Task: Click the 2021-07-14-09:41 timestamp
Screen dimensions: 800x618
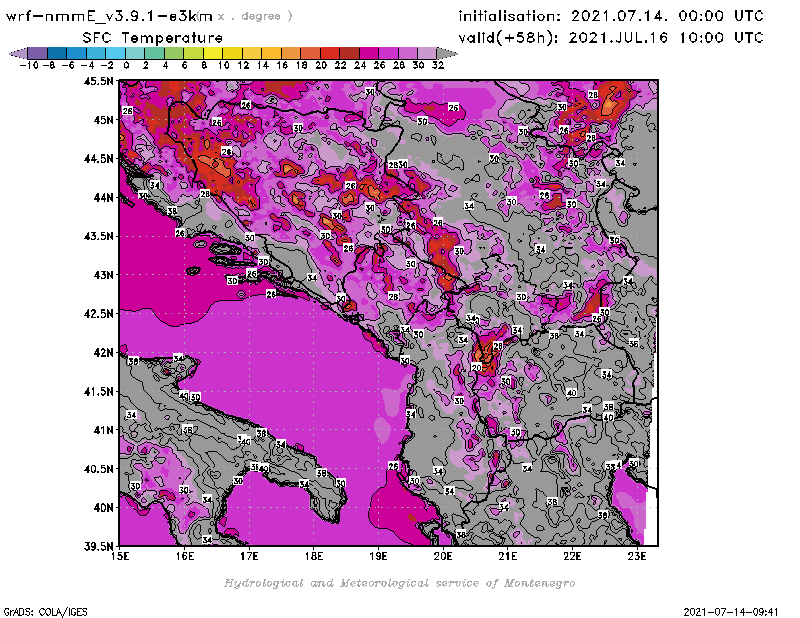Action: coord(731,611)
